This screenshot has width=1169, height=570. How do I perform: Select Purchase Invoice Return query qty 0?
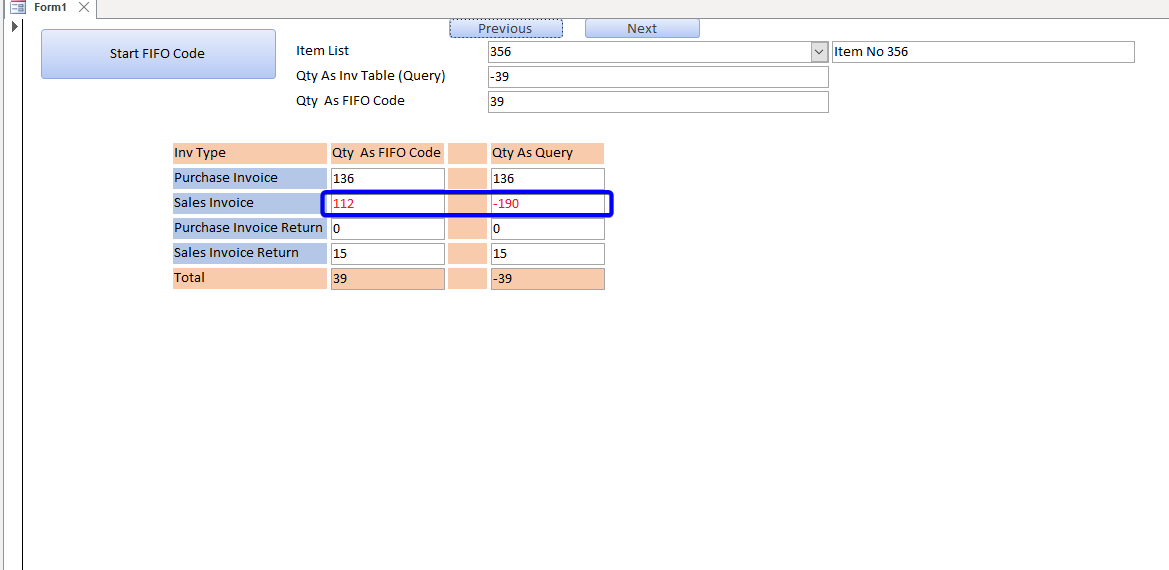coord(548,229)
